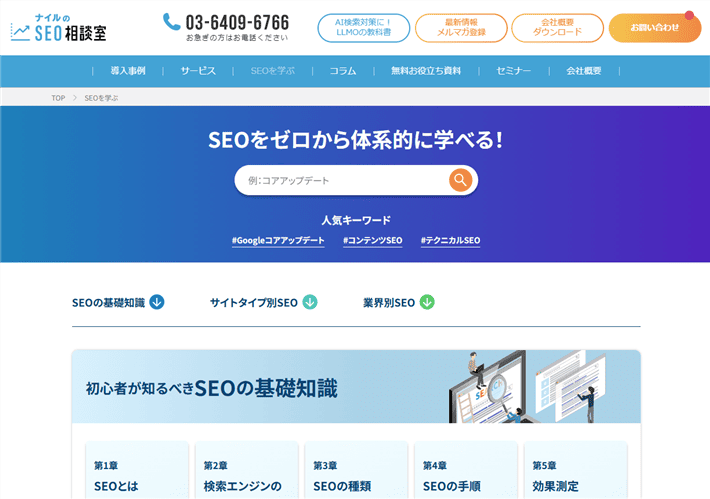Open 第2章 検索エンジンの card
The width and height of the screenshot is (710, 499).
pyautogui.click(x=247, y=470)
